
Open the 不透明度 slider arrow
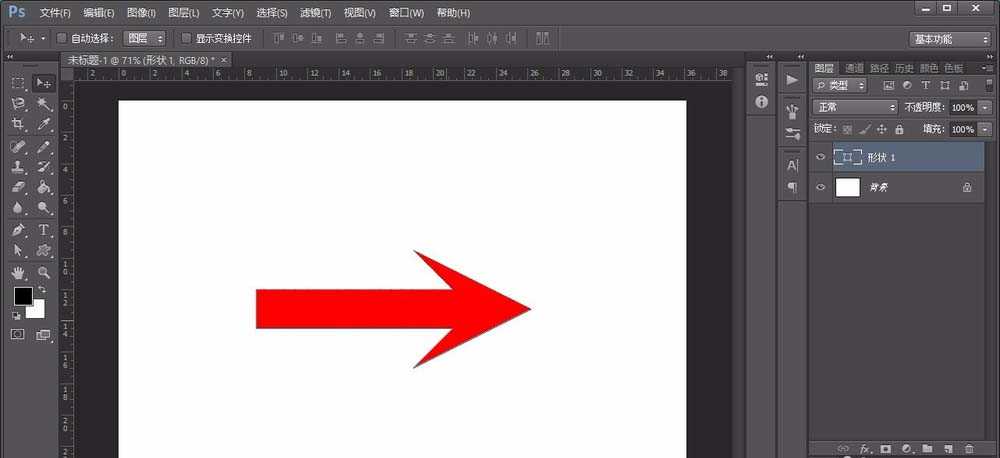[987, 107]
